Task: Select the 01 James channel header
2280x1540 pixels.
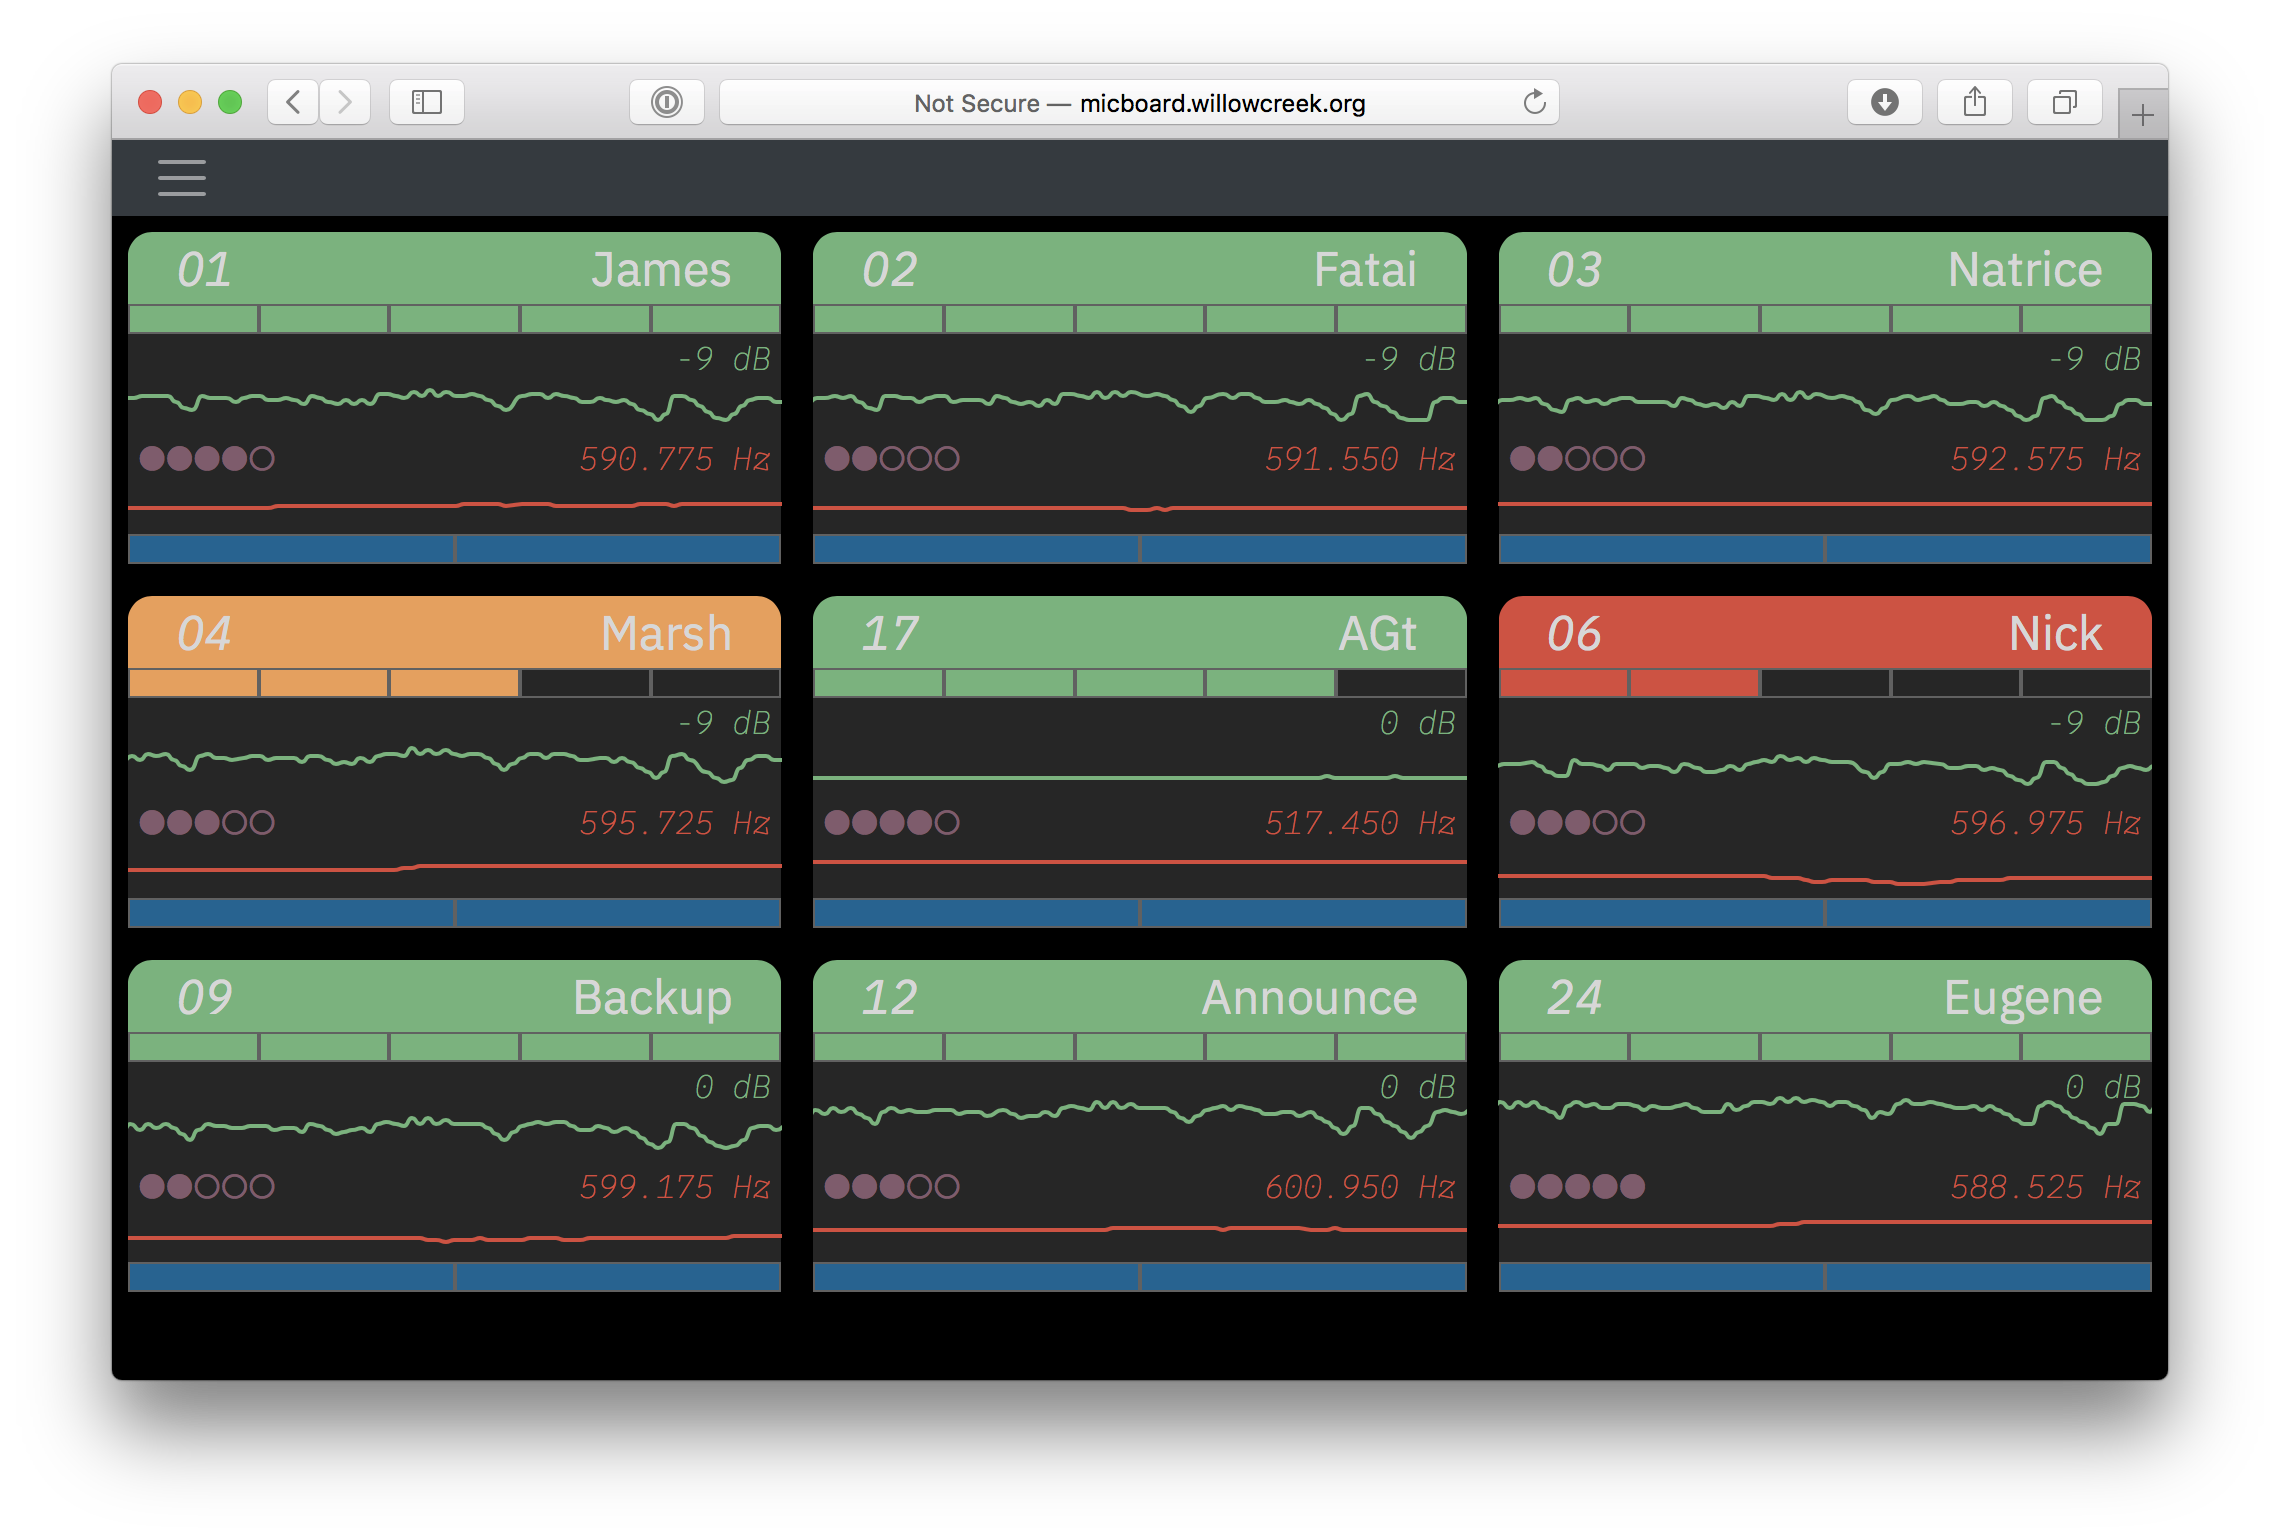Action: click(454, 269)
